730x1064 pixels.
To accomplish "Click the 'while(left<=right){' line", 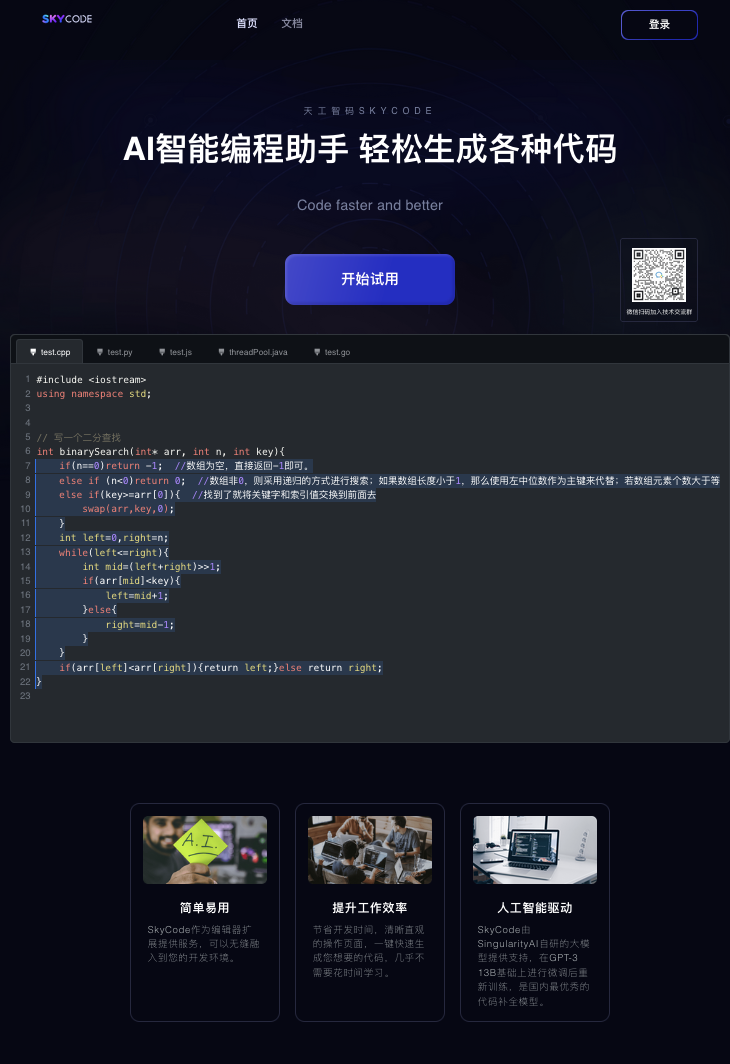I will [x=113, y=552].
